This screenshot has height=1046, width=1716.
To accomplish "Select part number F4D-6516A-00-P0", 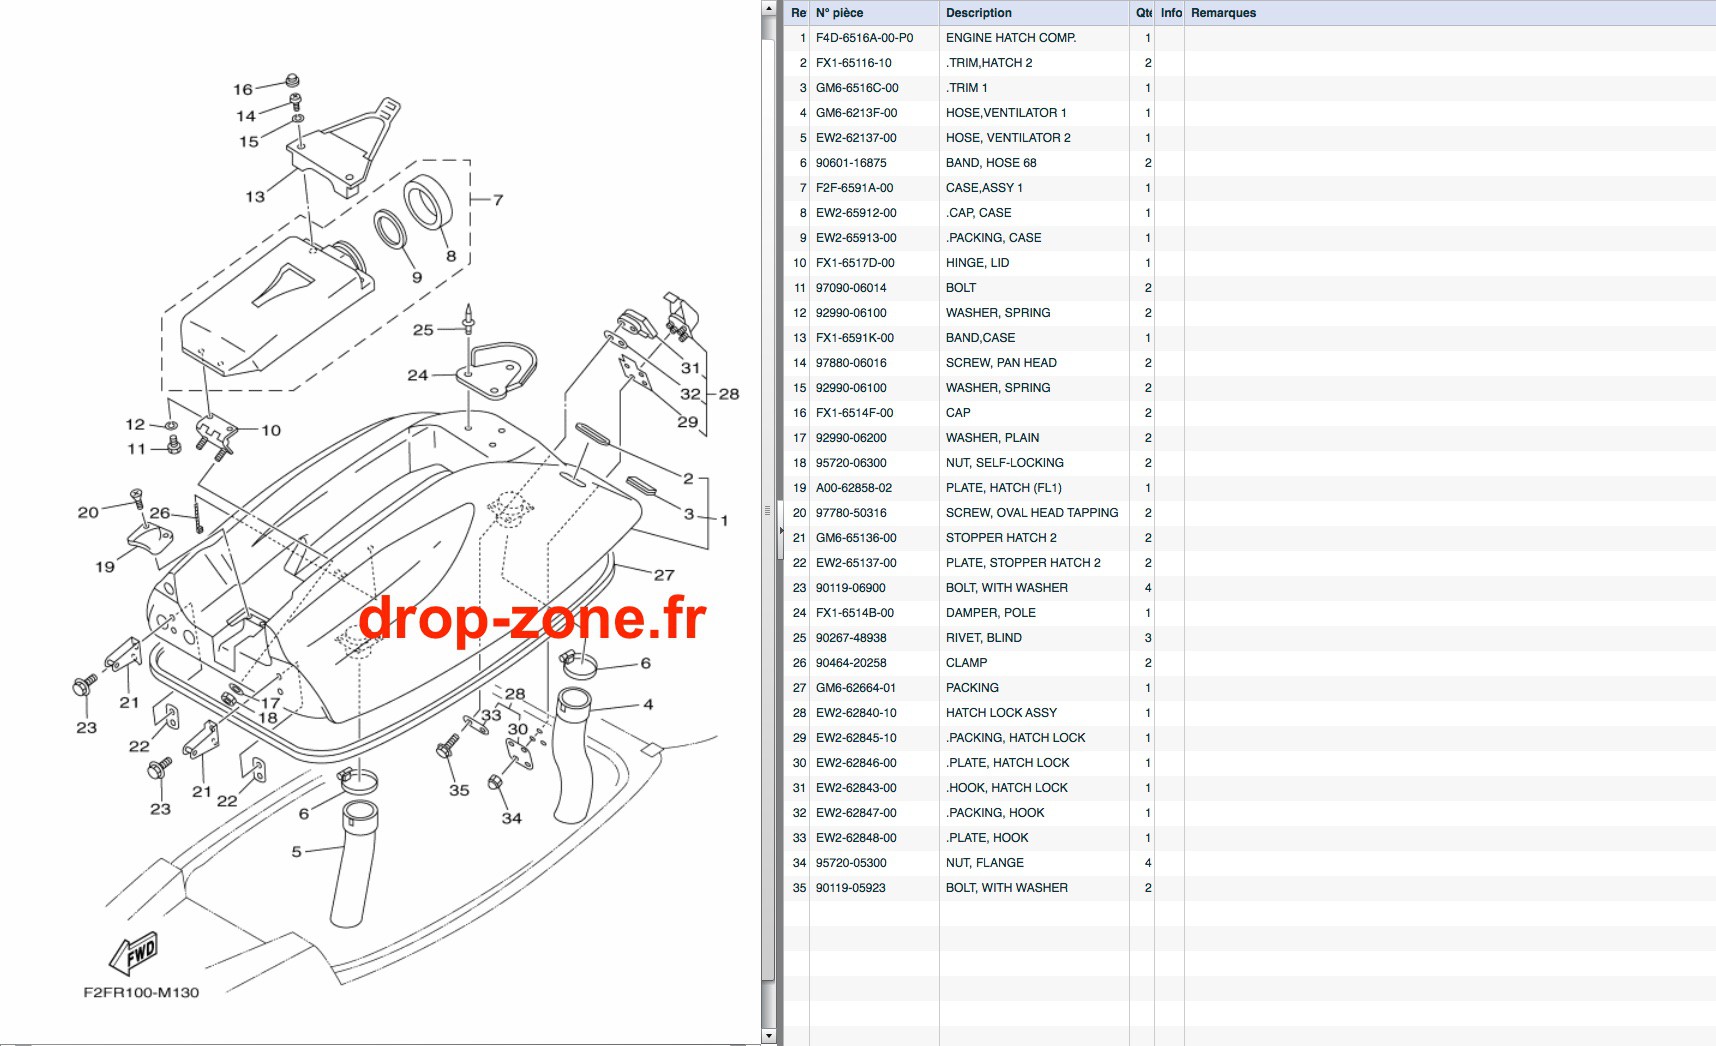I will coord(864,38).
